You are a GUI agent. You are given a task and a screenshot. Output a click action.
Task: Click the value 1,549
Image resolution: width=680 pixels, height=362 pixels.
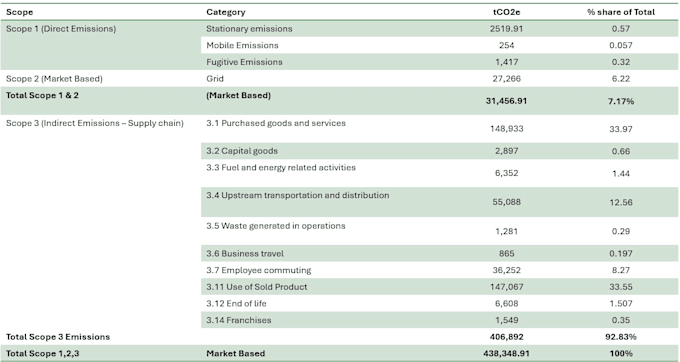[x=507, y=320]
